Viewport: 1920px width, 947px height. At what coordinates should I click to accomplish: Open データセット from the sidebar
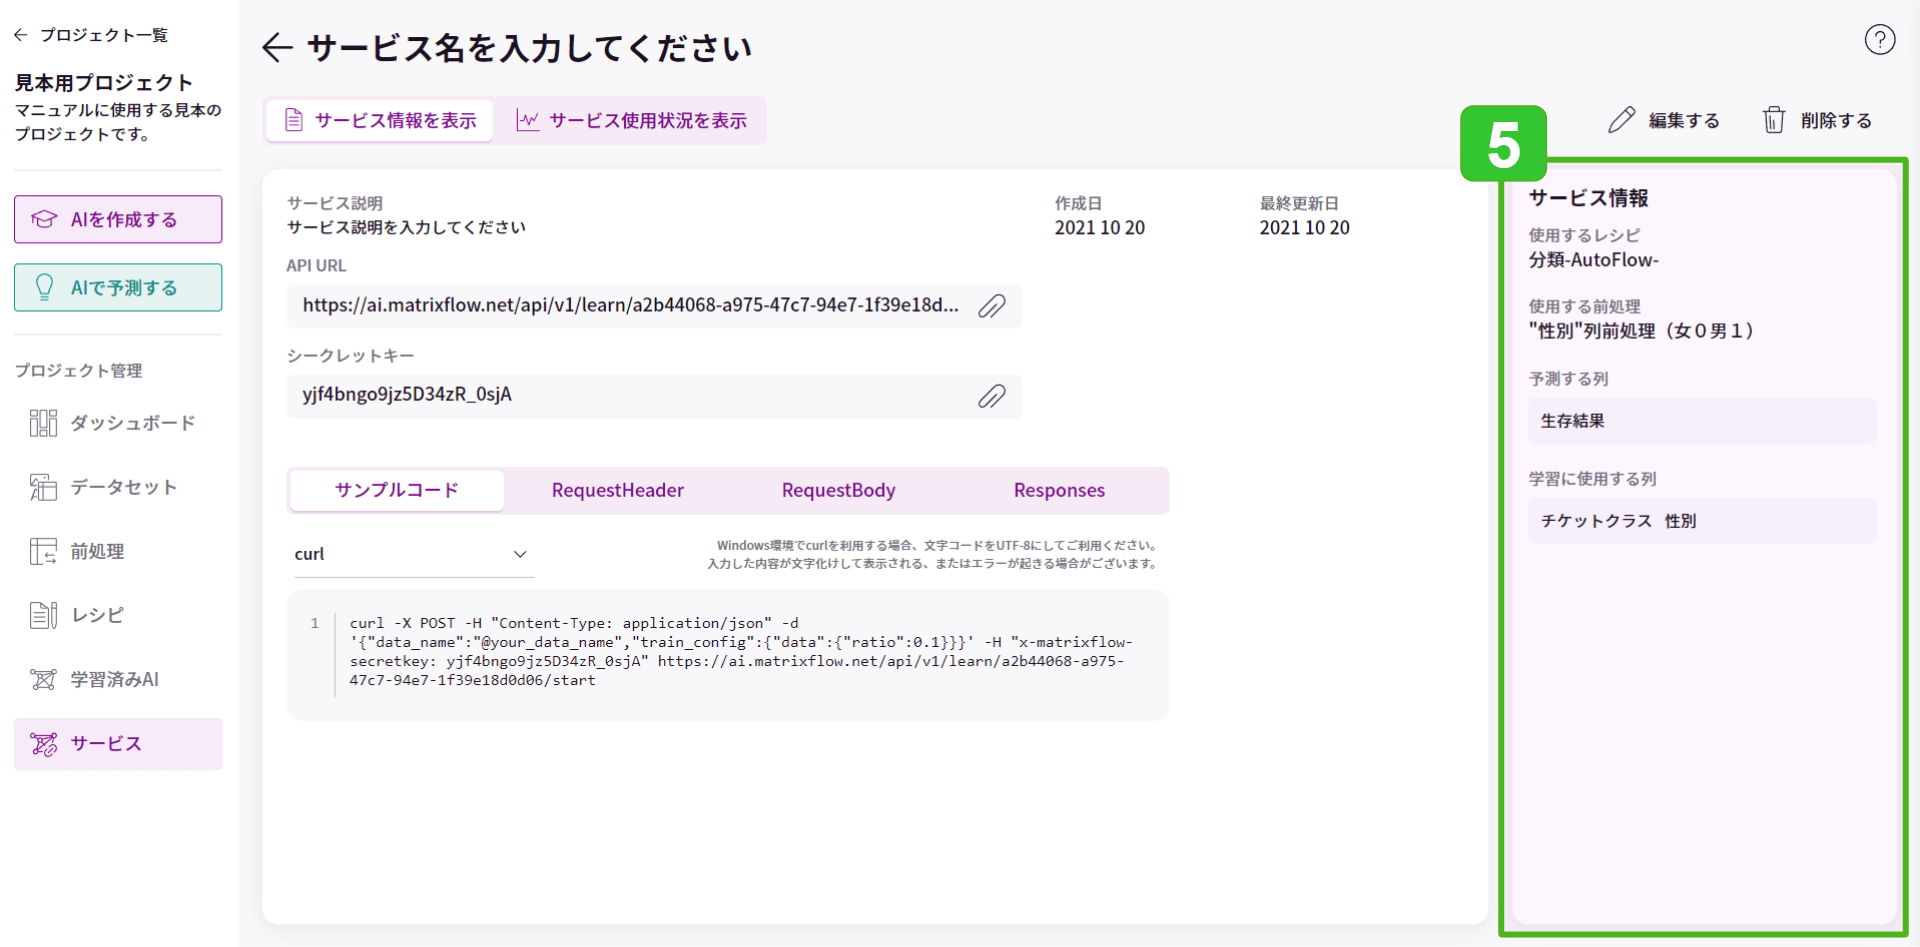pos(118,487)
